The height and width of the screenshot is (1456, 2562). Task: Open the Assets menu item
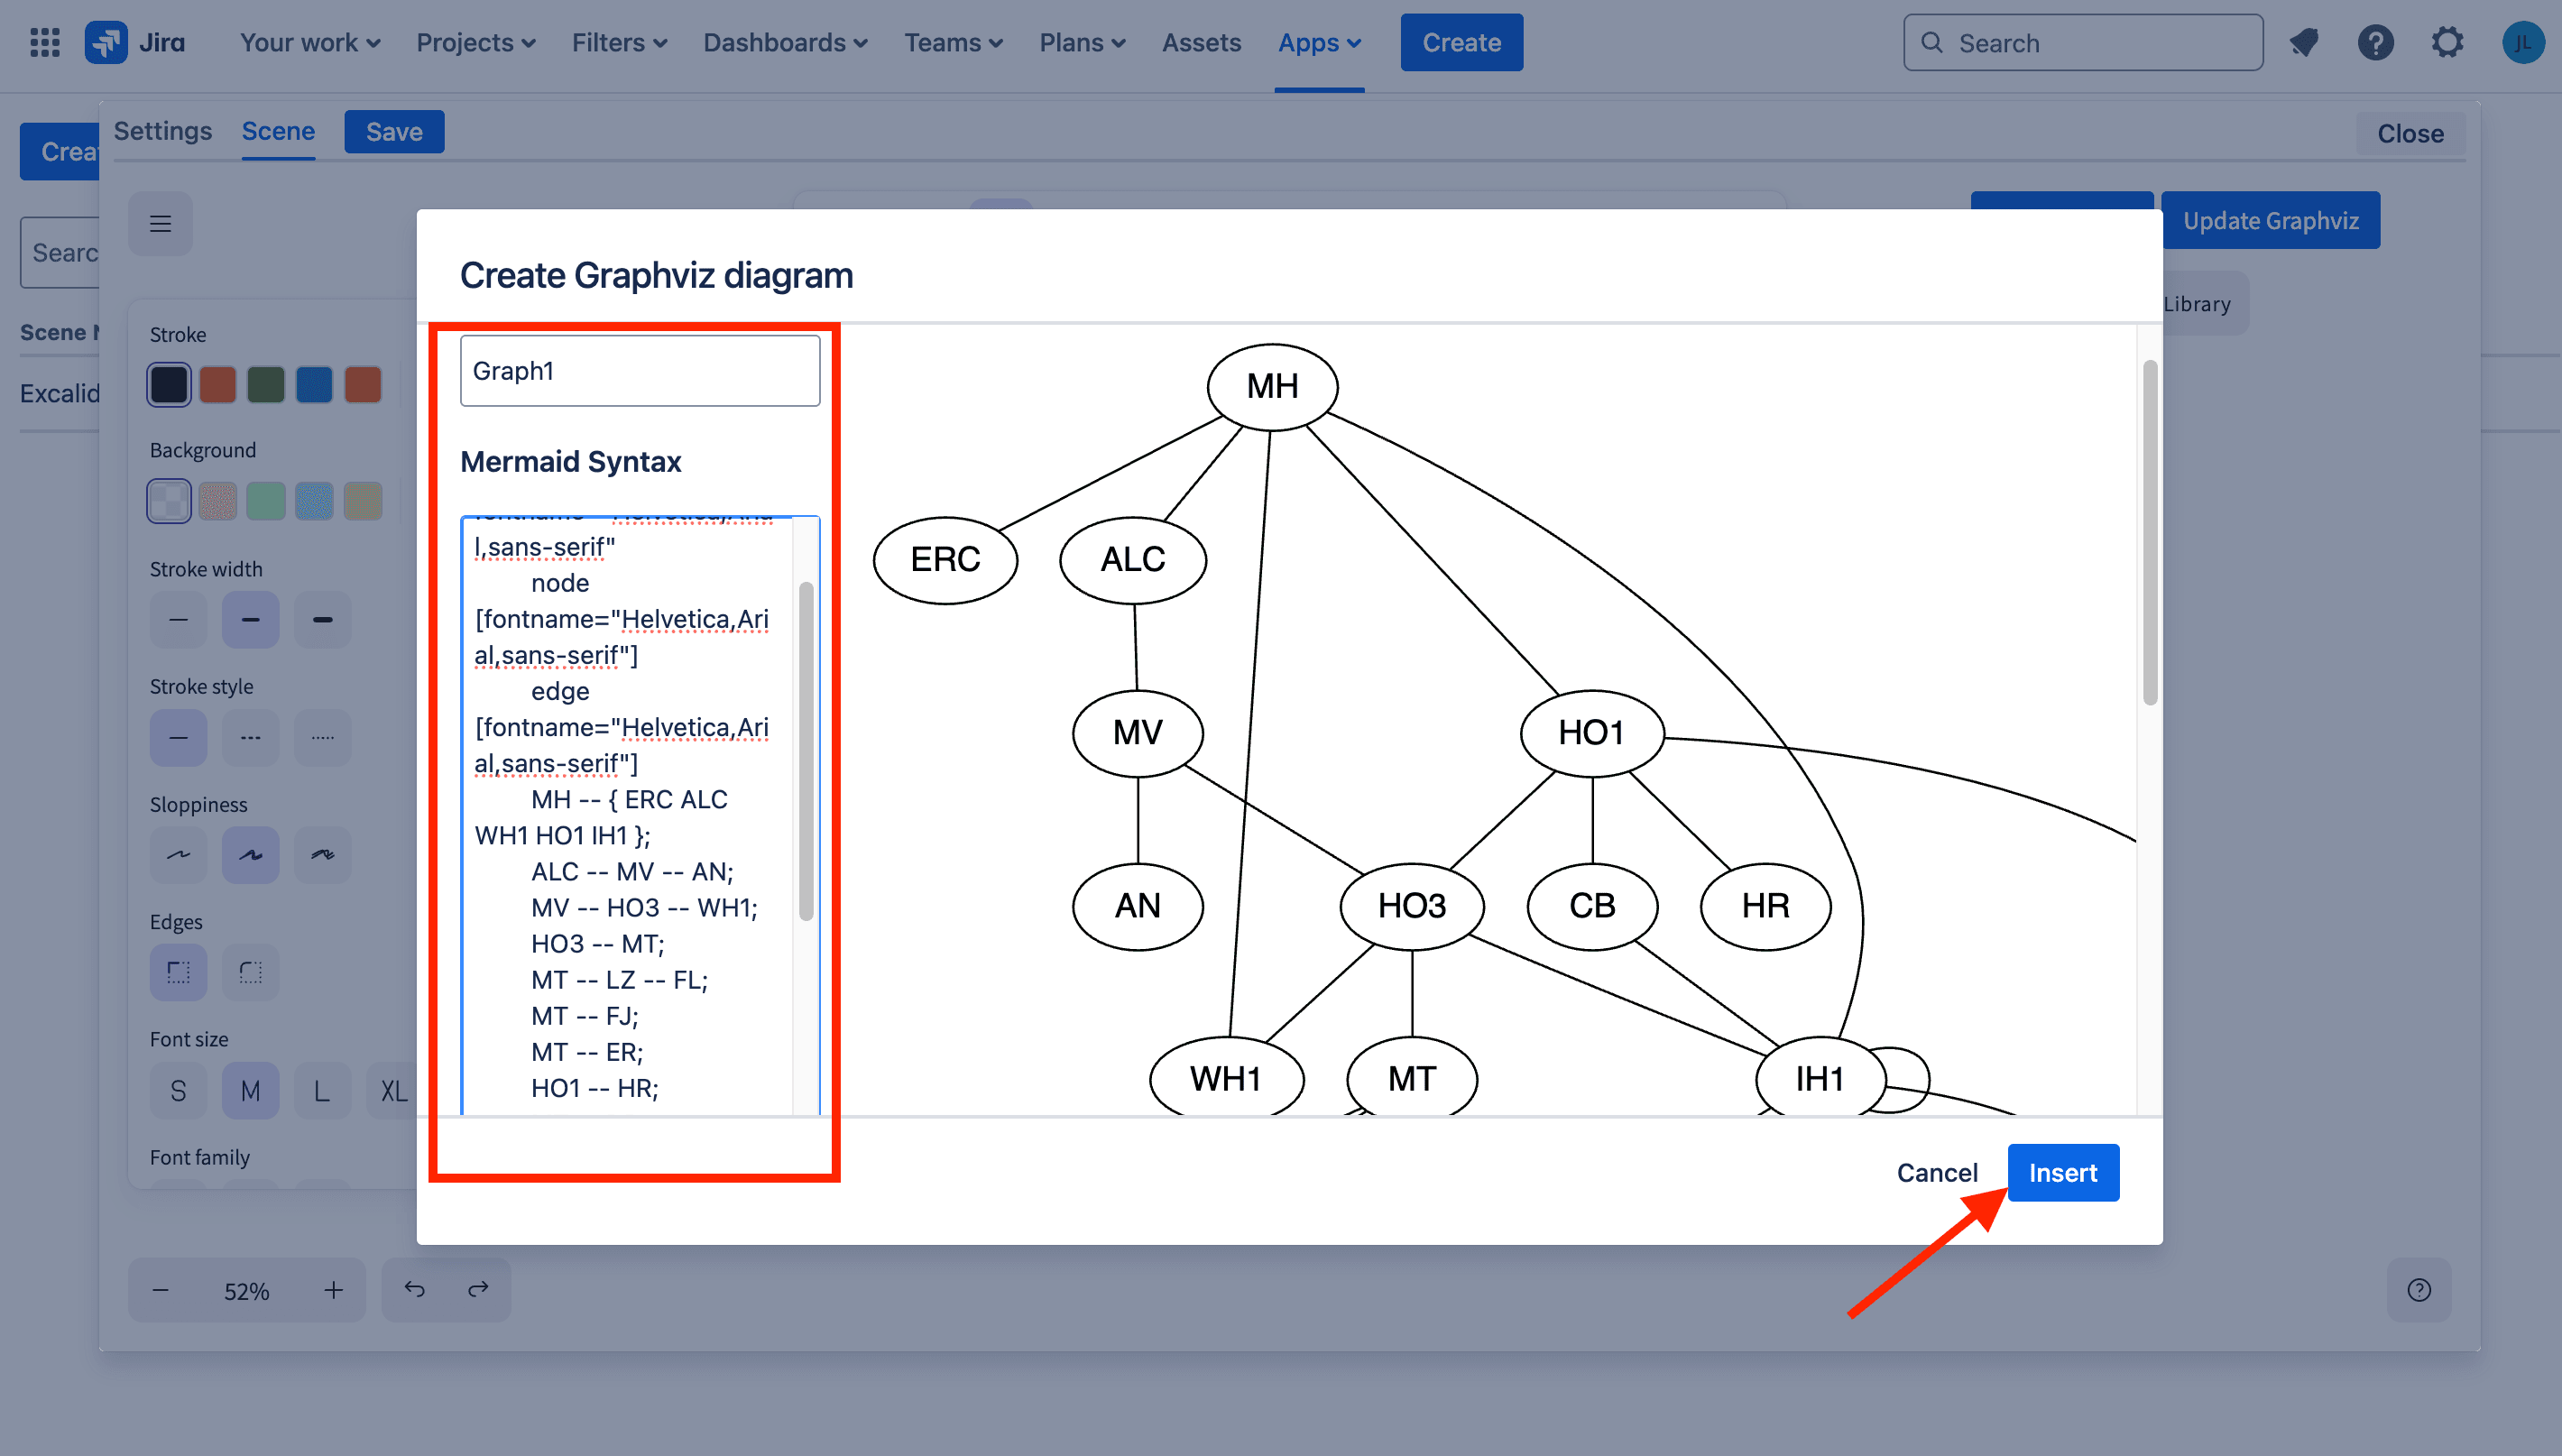click(x=1201, y=43)
